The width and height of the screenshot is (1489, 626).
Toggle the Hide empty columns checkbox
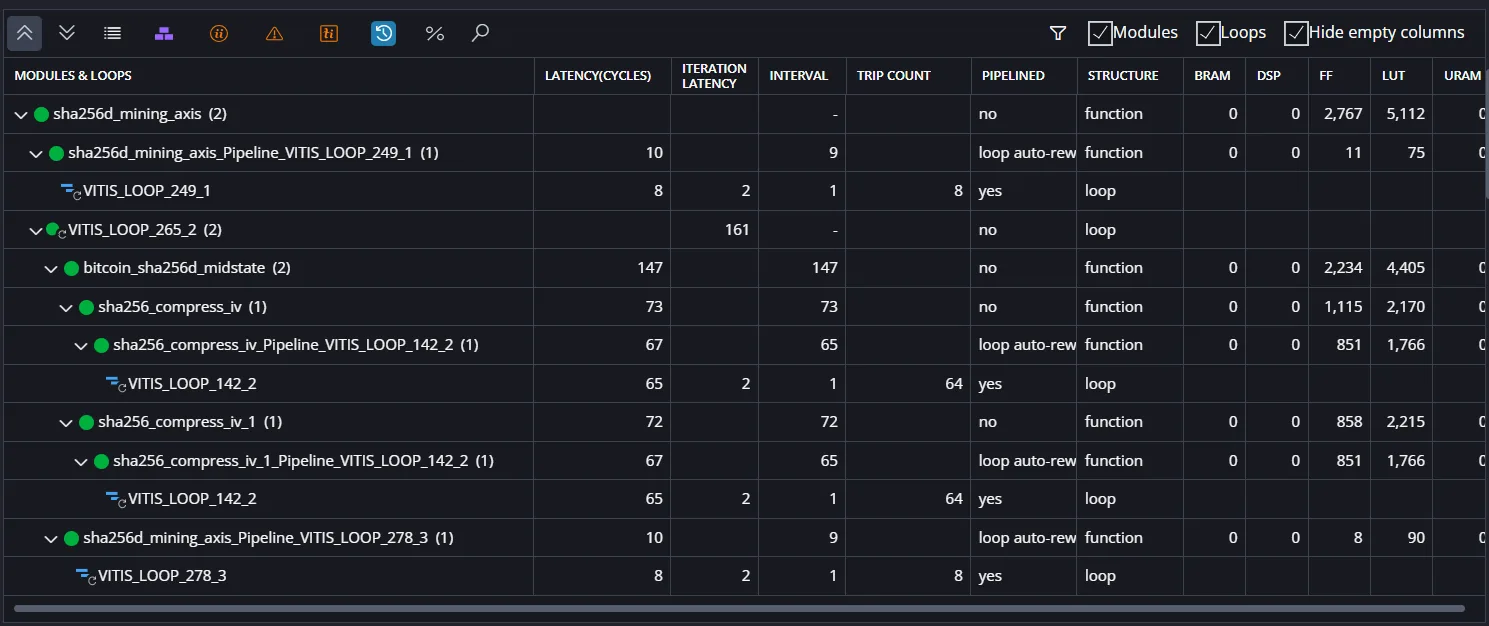1296,33
